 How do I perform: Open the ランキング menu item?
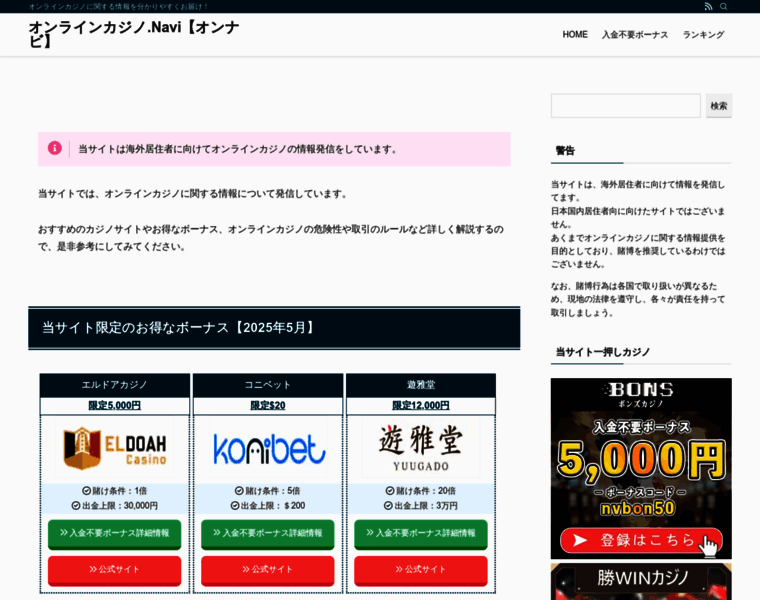[x=703, y=34]
